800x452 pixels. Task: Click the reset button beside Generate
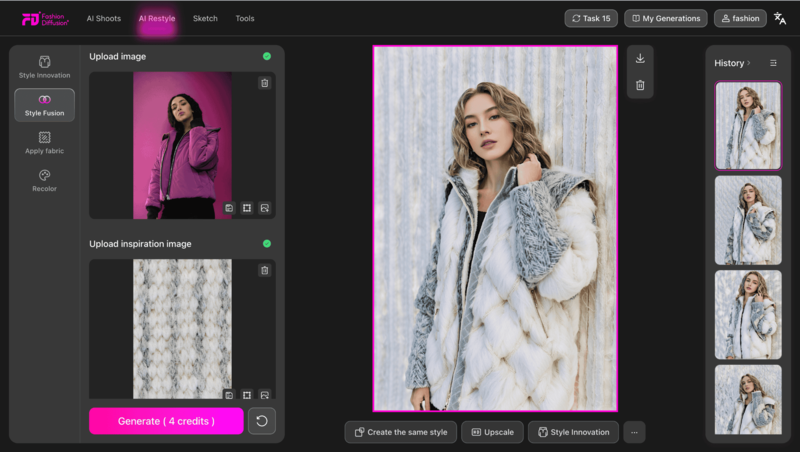[262, 421]
